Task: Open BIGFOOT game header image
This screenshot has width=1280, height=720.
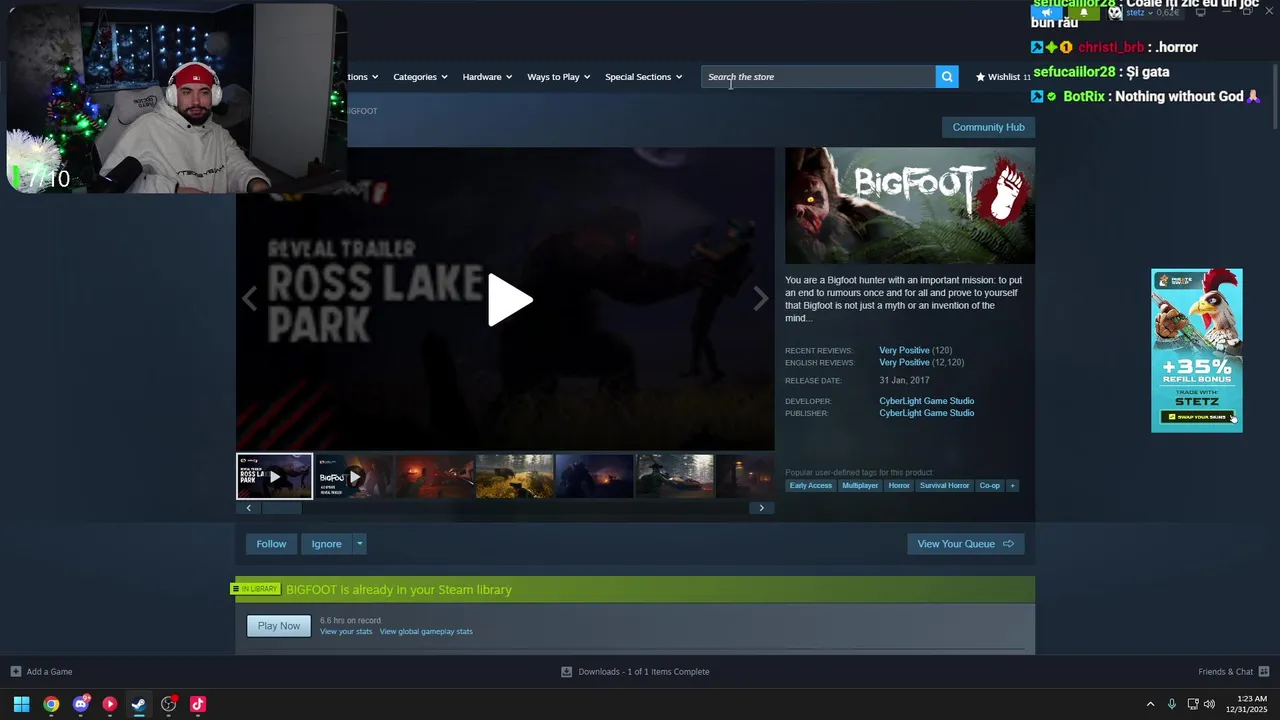Action: point(909,206)
